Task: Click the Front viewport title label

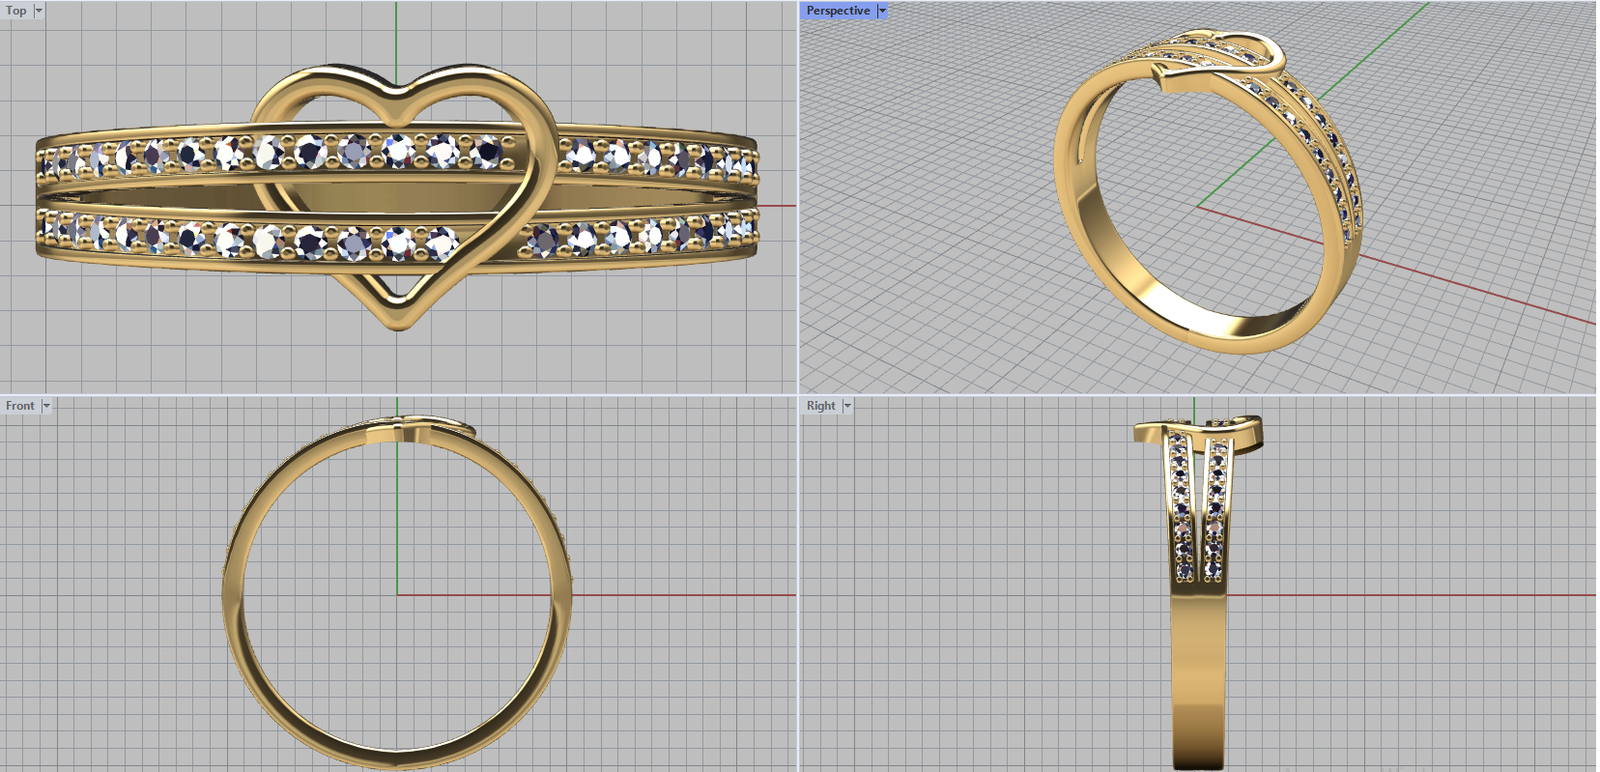Action: [x=19, y=406]
